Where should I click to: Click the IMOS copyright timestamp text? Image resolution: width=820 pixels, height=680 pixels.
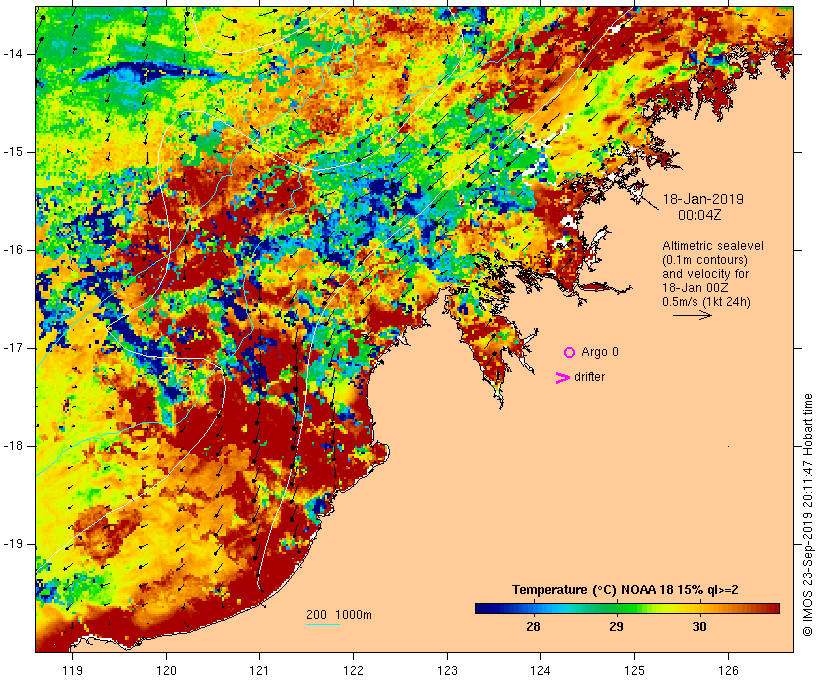click(x=808, y=515)
